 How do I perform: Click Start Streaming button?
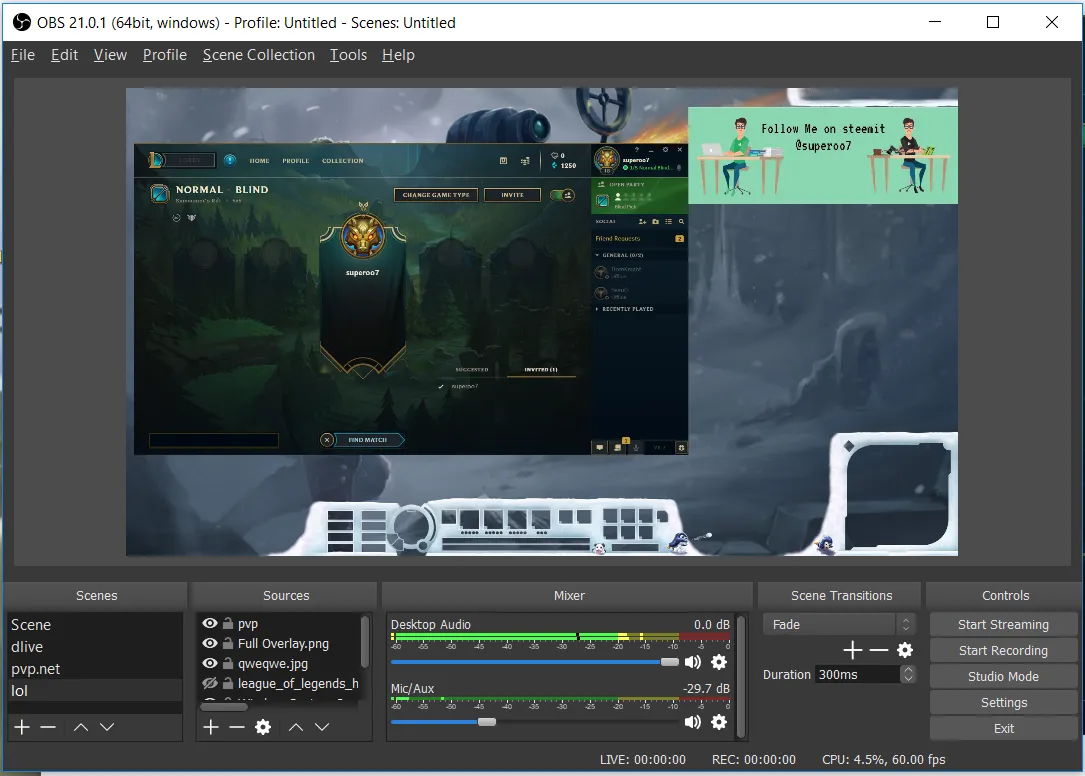coord(1003,624)
